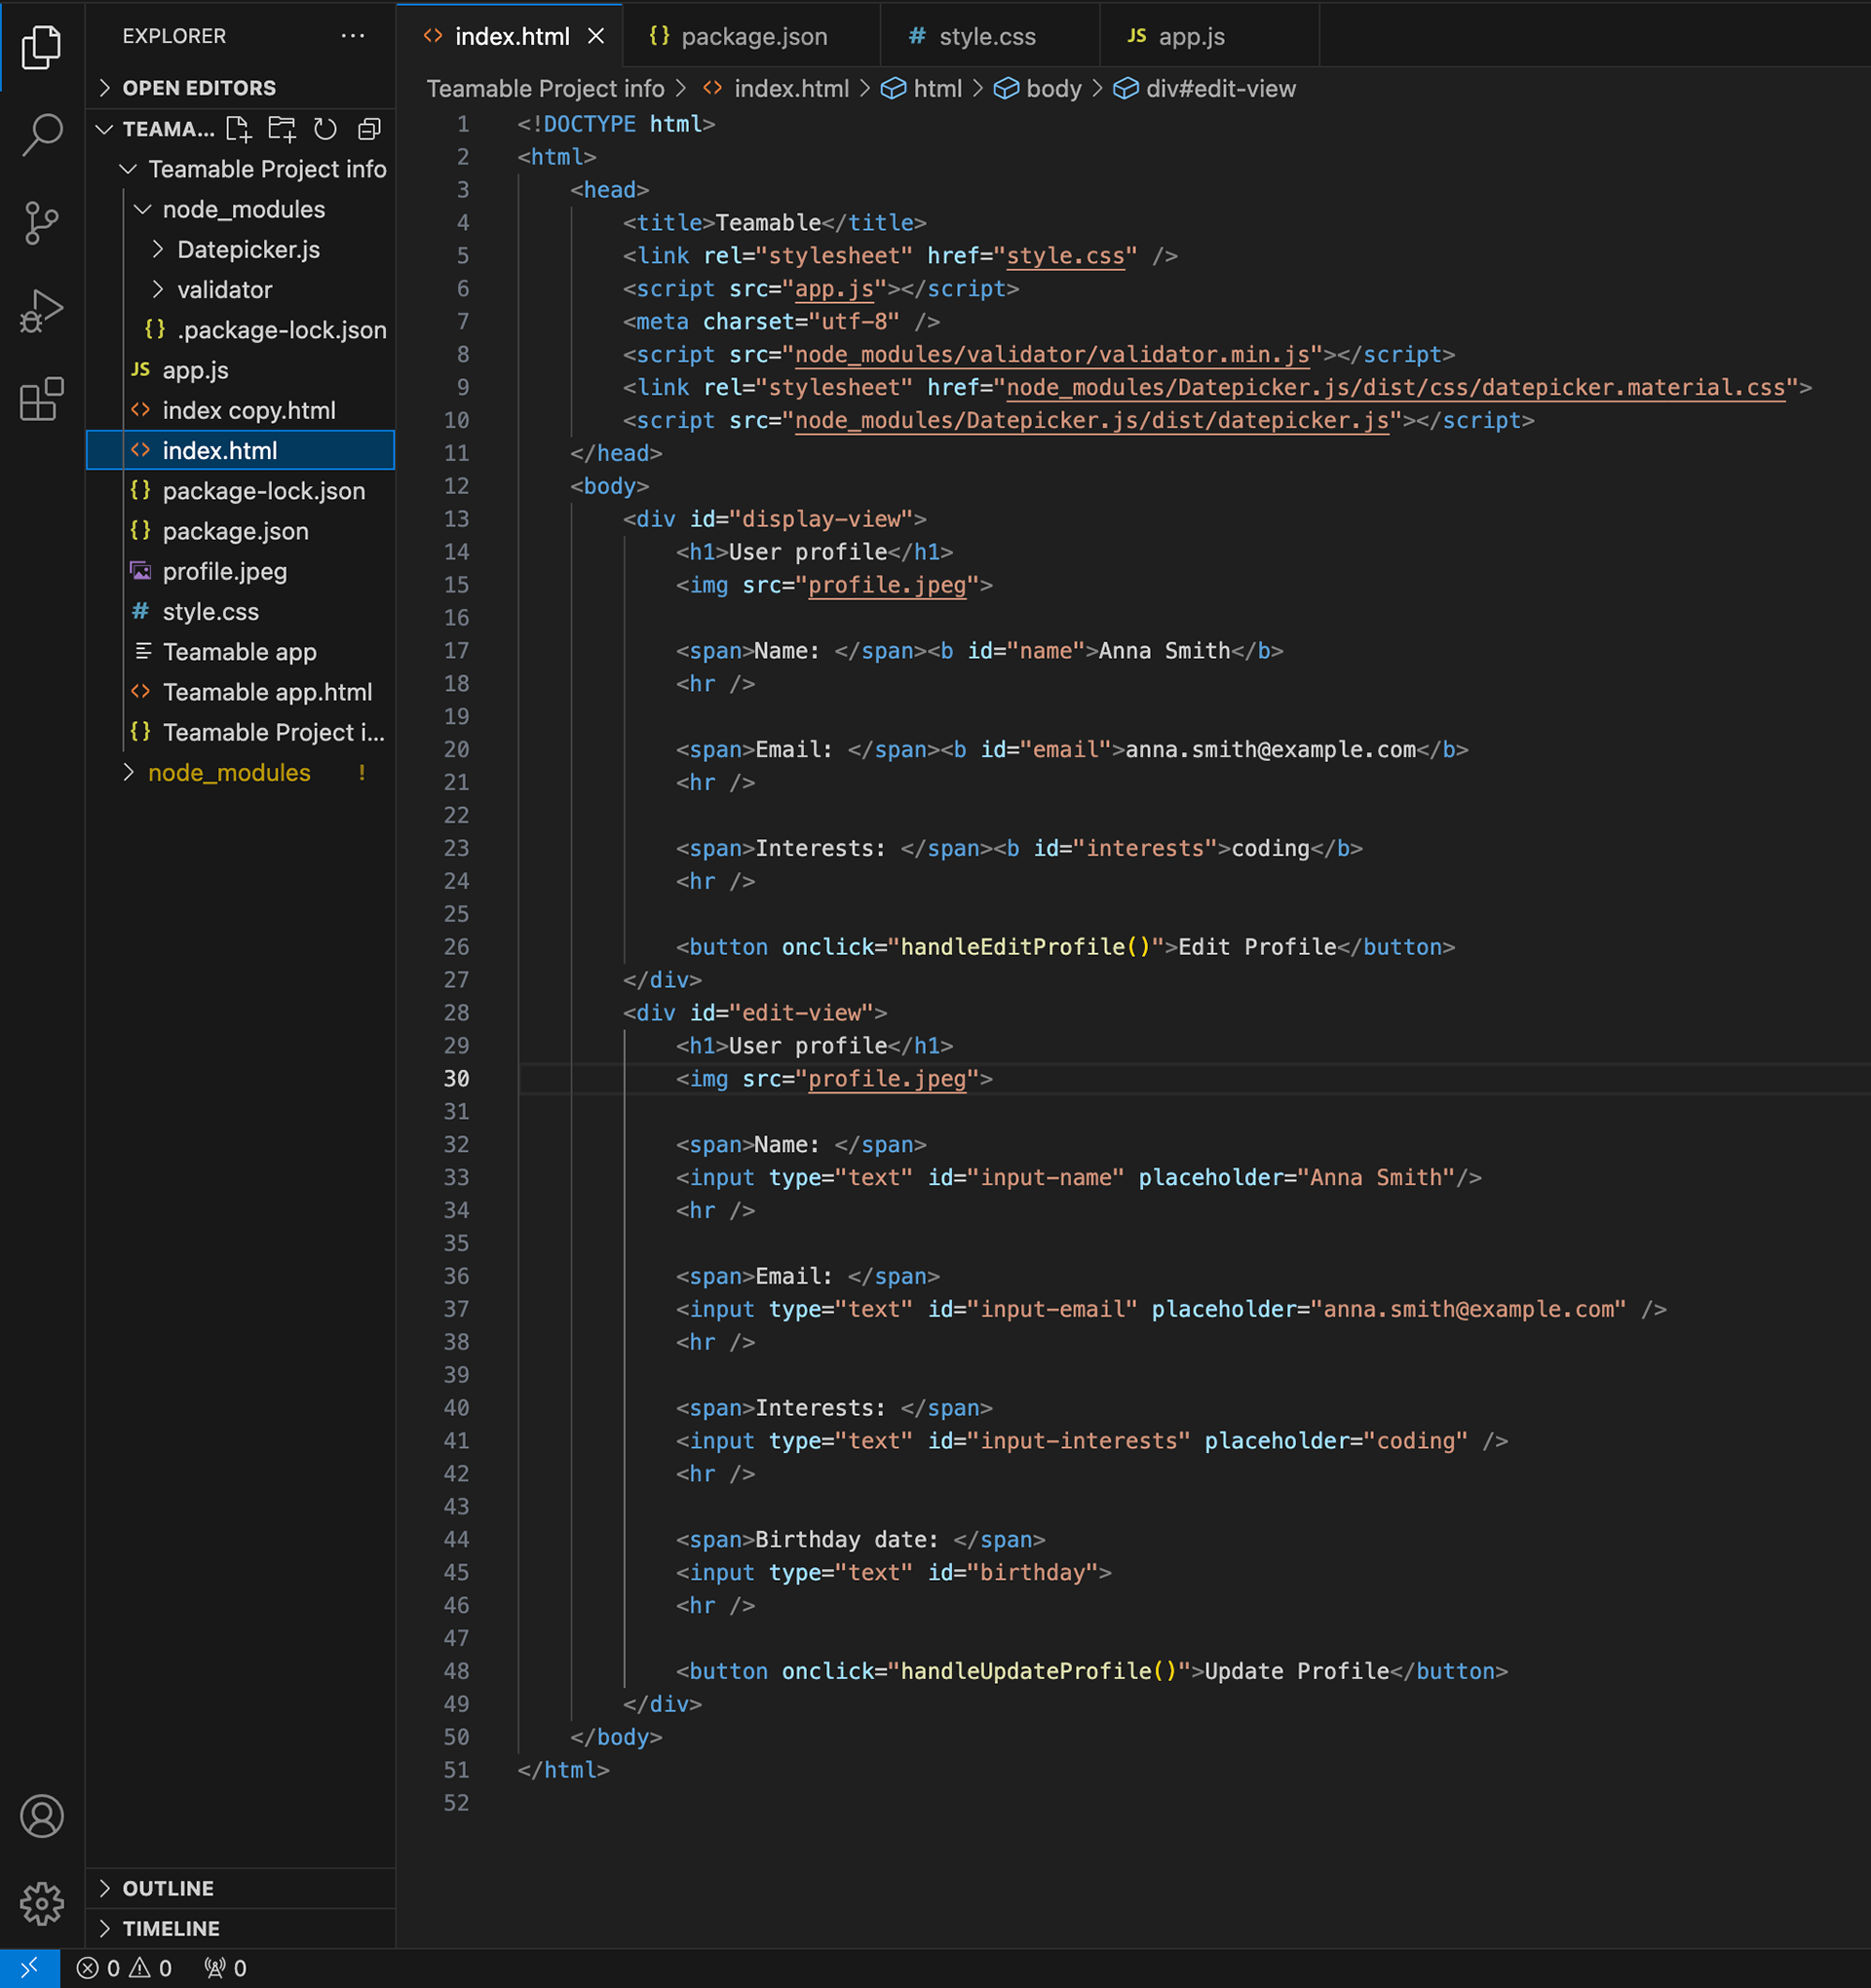Click the Teamable Project info breadcrumb
Screen dimensions: 1871x1988
pyautogui.click(x=545, y=89)
